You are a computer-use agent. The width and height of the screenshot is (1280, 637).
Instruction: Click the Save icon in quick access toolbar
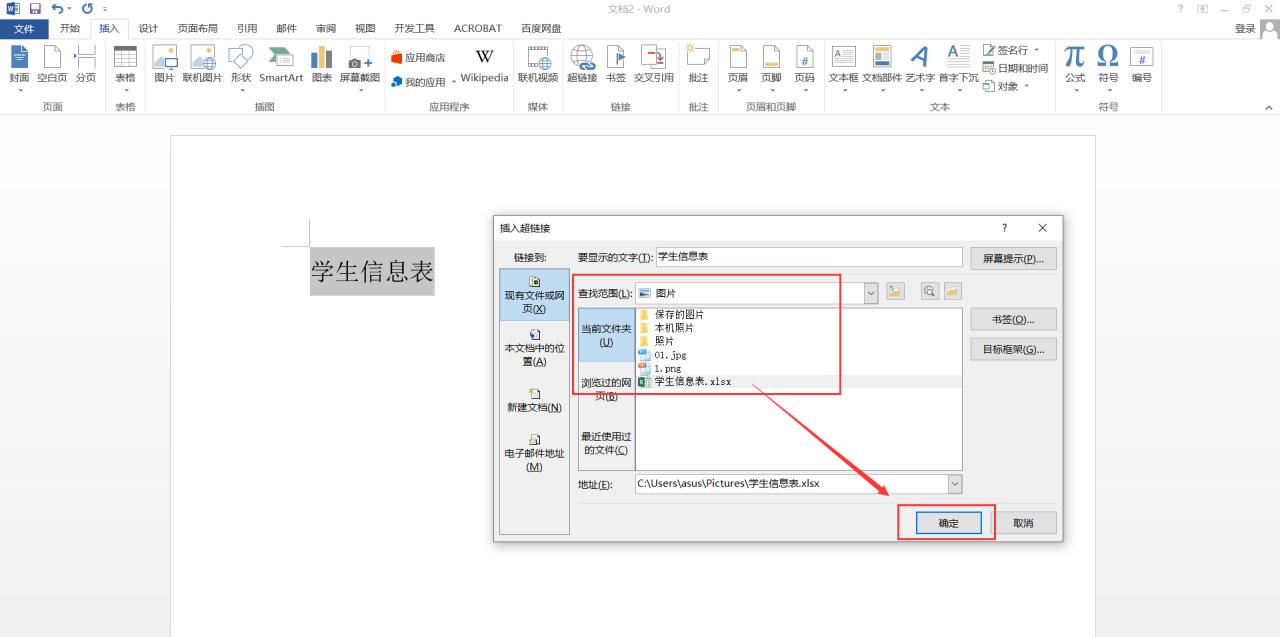click(x=35, y=8)
